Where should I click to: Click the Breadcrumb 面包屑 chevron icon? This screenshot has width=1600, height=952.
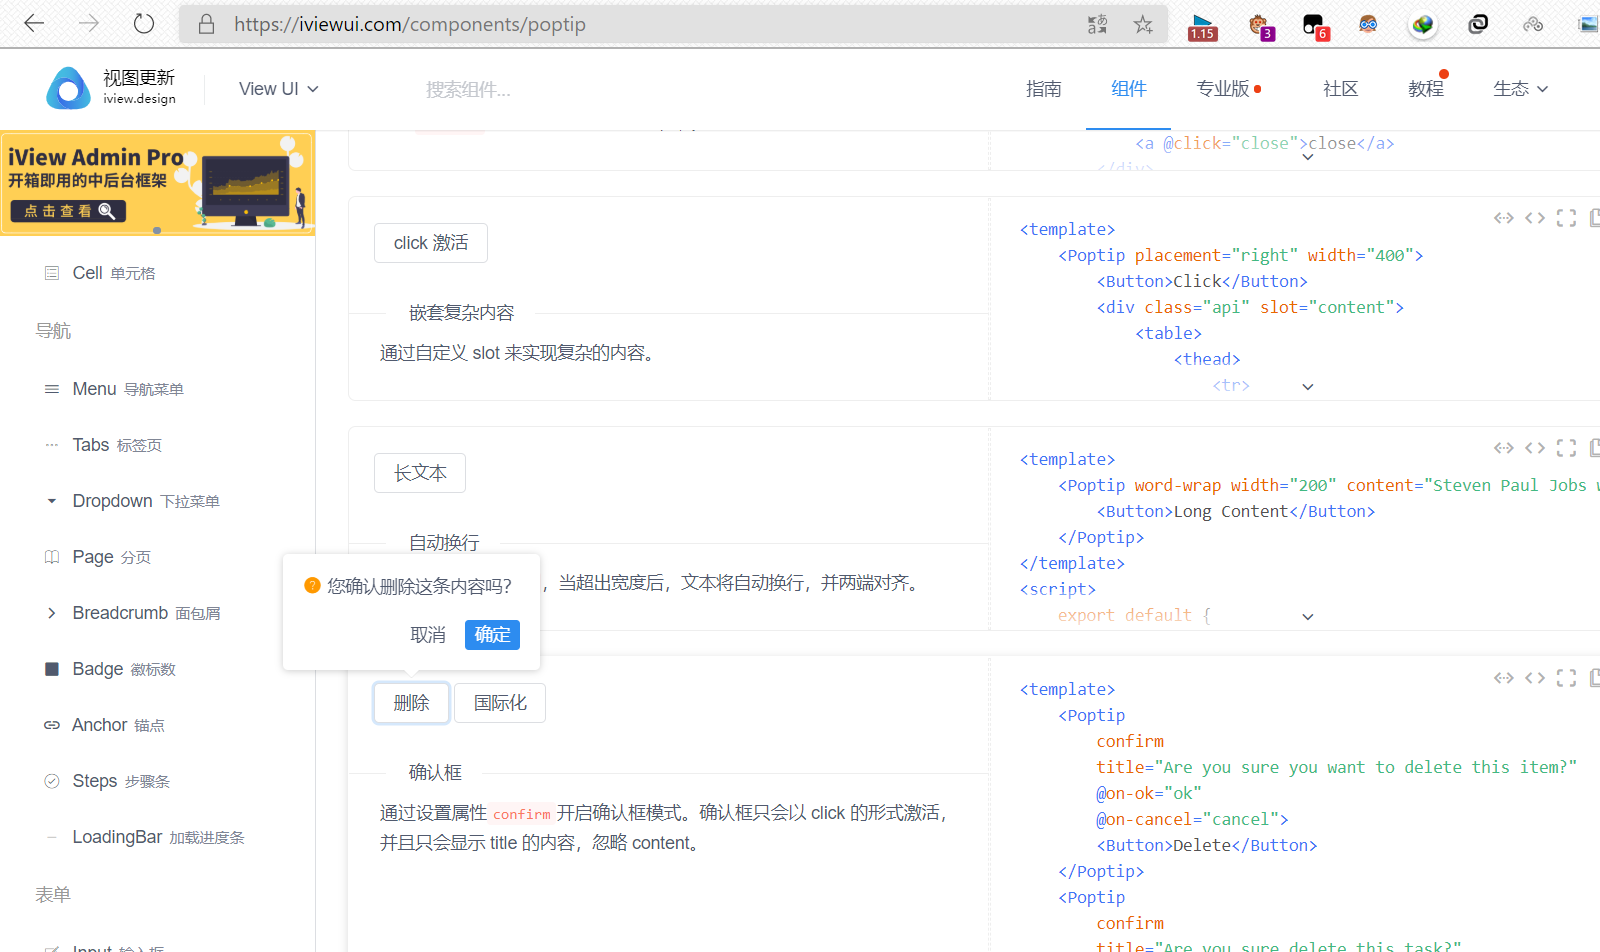pyautogui.click(x=52, y=613)
